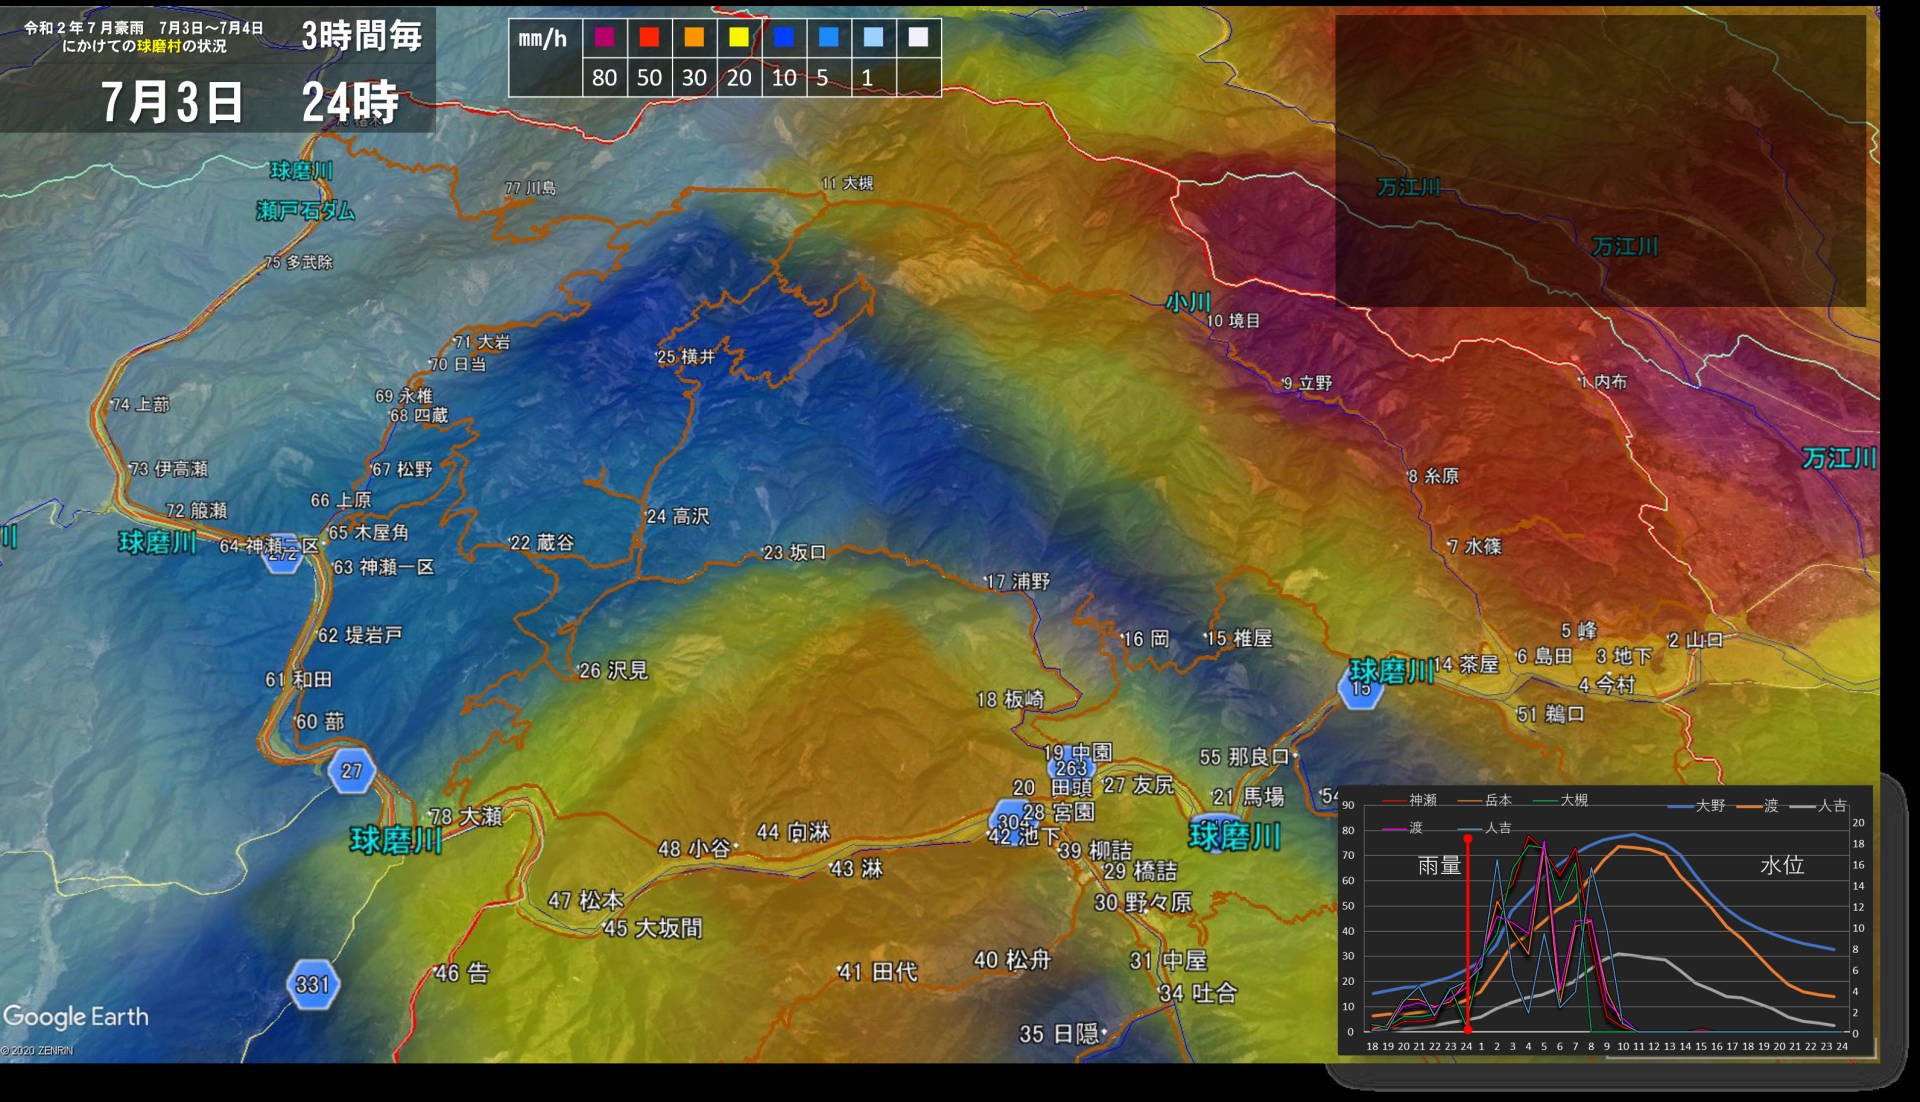The image size is (1920, 1102).
Task: Click the 9 立野 place marker
Action: (x=1307, y=383)
